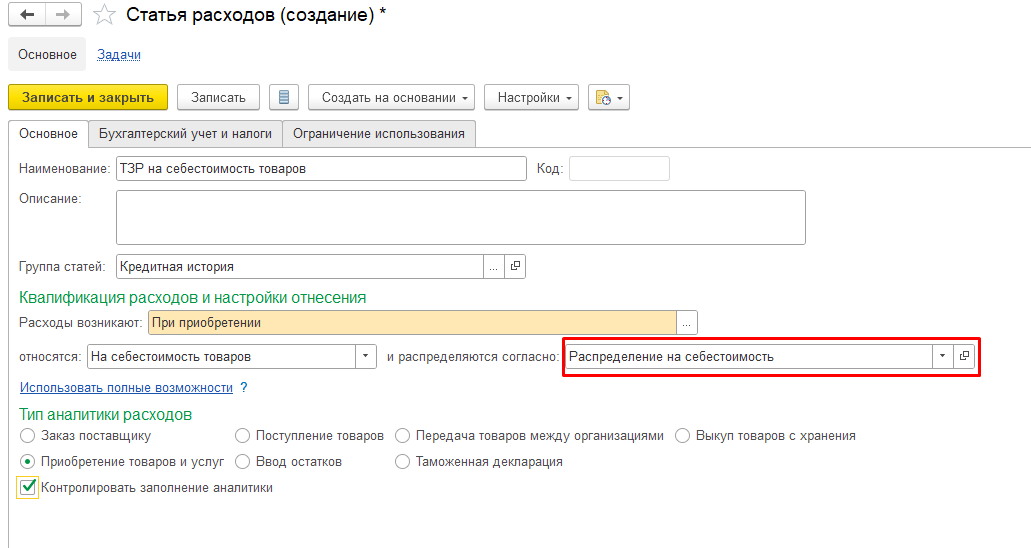Expand the относятся dropdown arrow
The height and width of the screenshot is (548, 1031).
coord(366,356)
